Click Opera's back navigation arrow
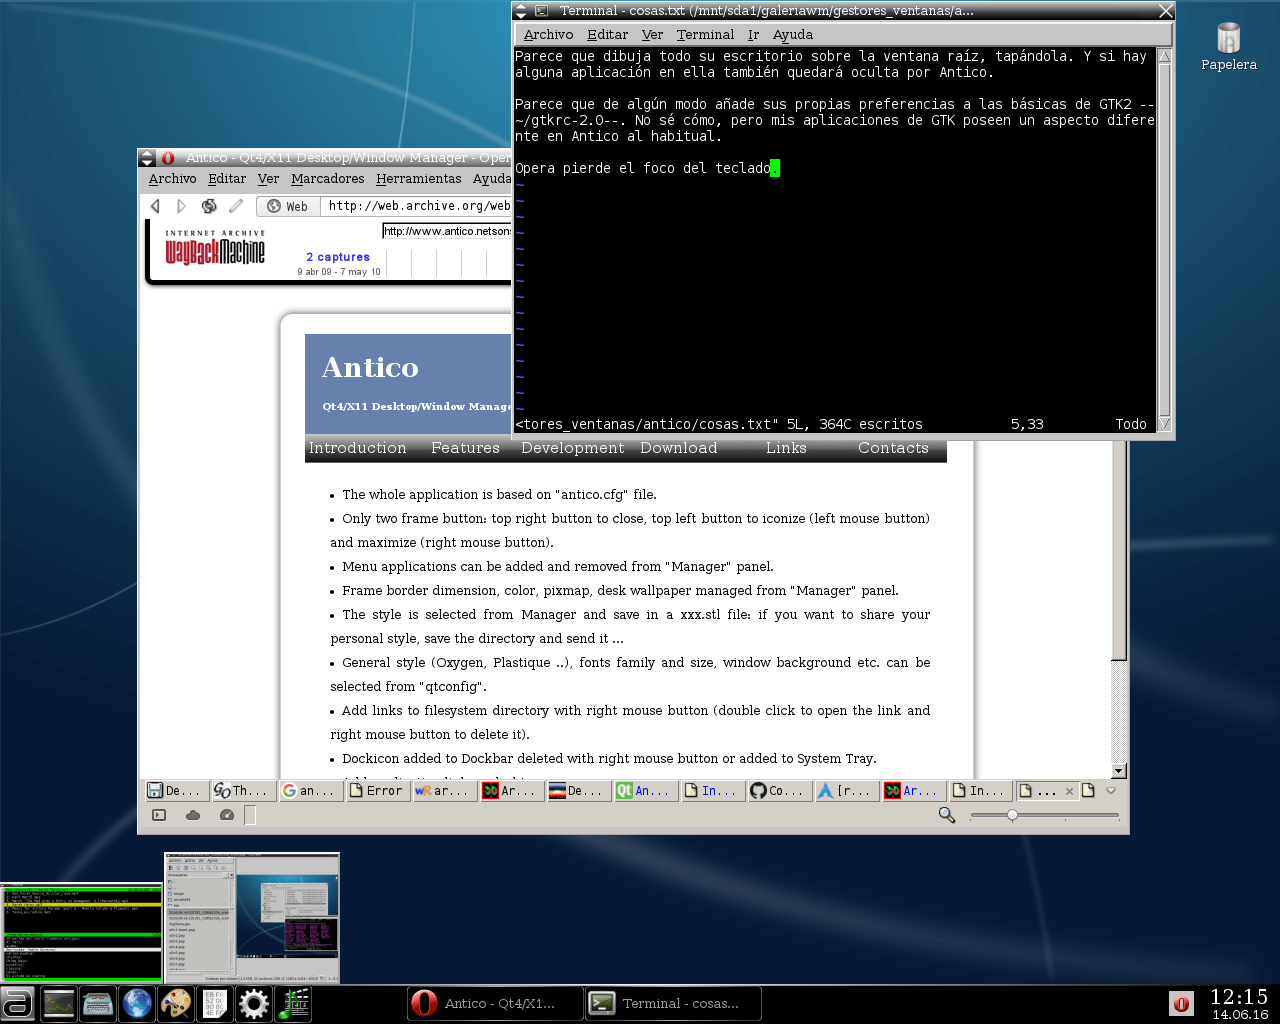The width and height of the screenshot is (1280, 1024). (155, 206)
